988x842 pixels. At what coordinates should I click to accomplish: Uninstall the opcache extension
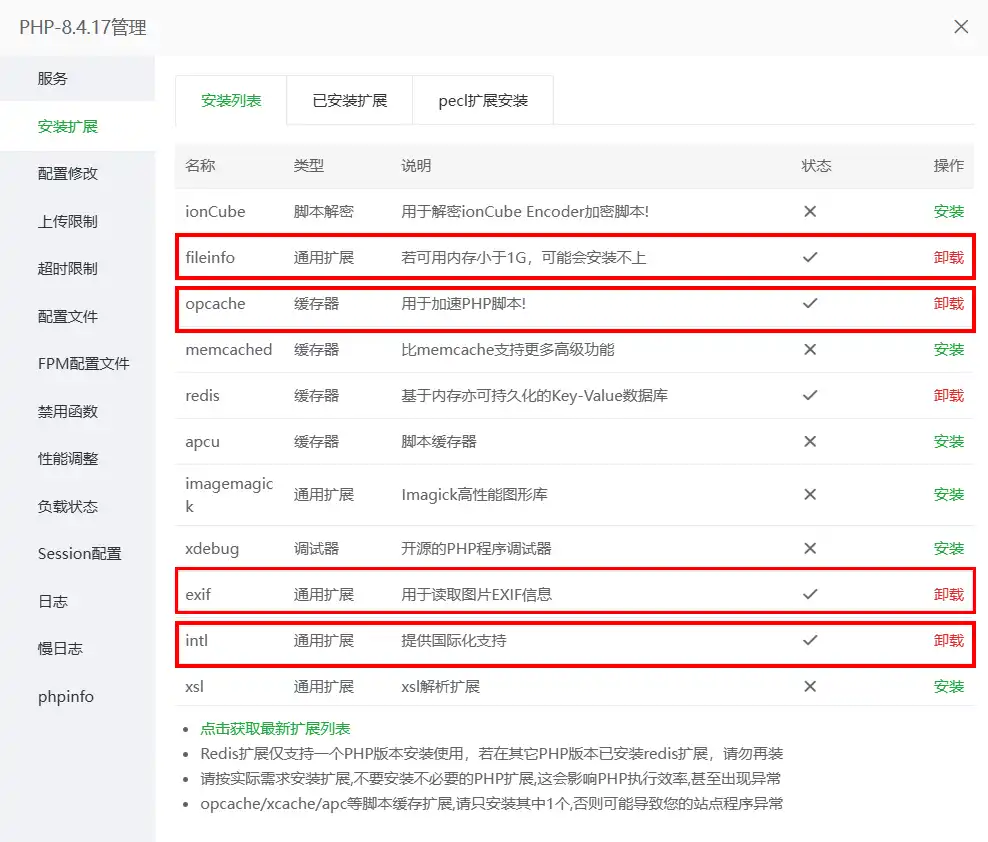[948, 304]
